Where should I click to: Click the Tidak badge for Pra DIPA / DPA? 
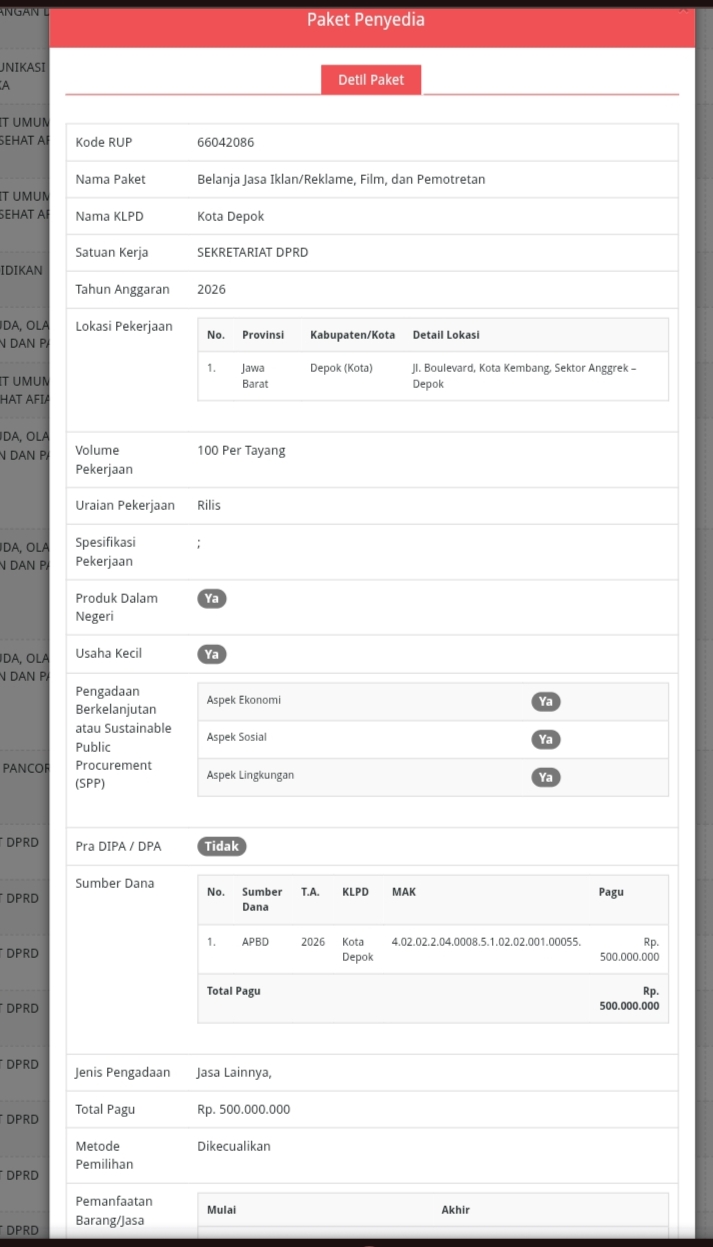coord(222,846)
